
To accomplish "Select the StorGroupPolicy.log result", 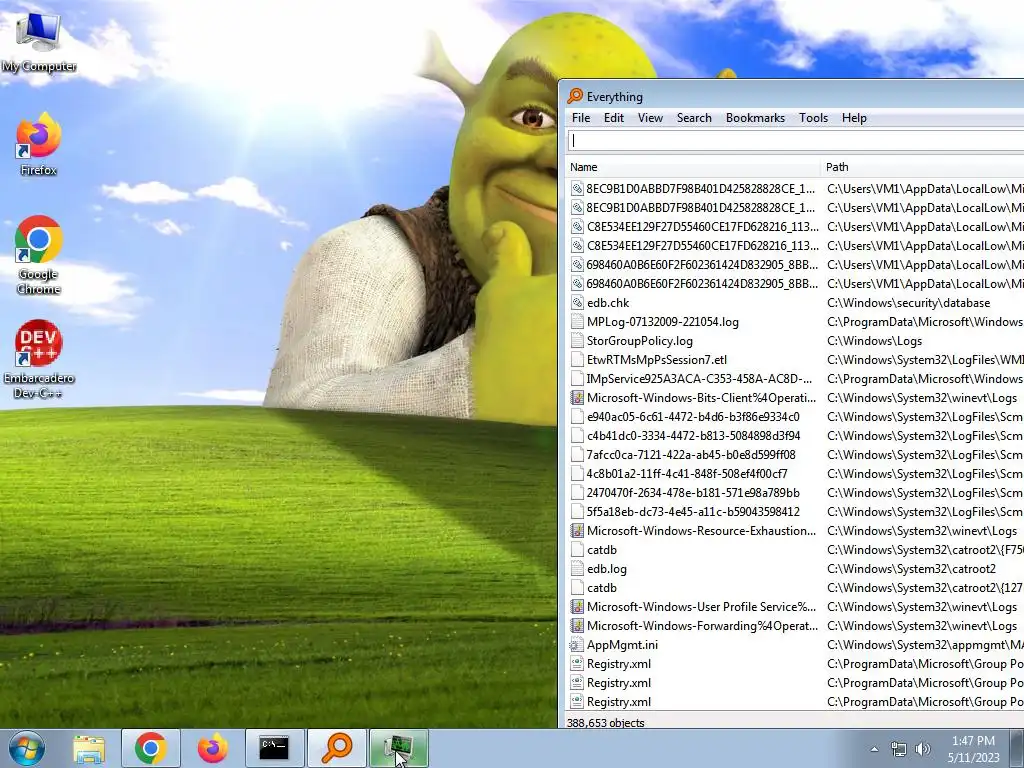I will pyautogui.click(x=795, y=340).
